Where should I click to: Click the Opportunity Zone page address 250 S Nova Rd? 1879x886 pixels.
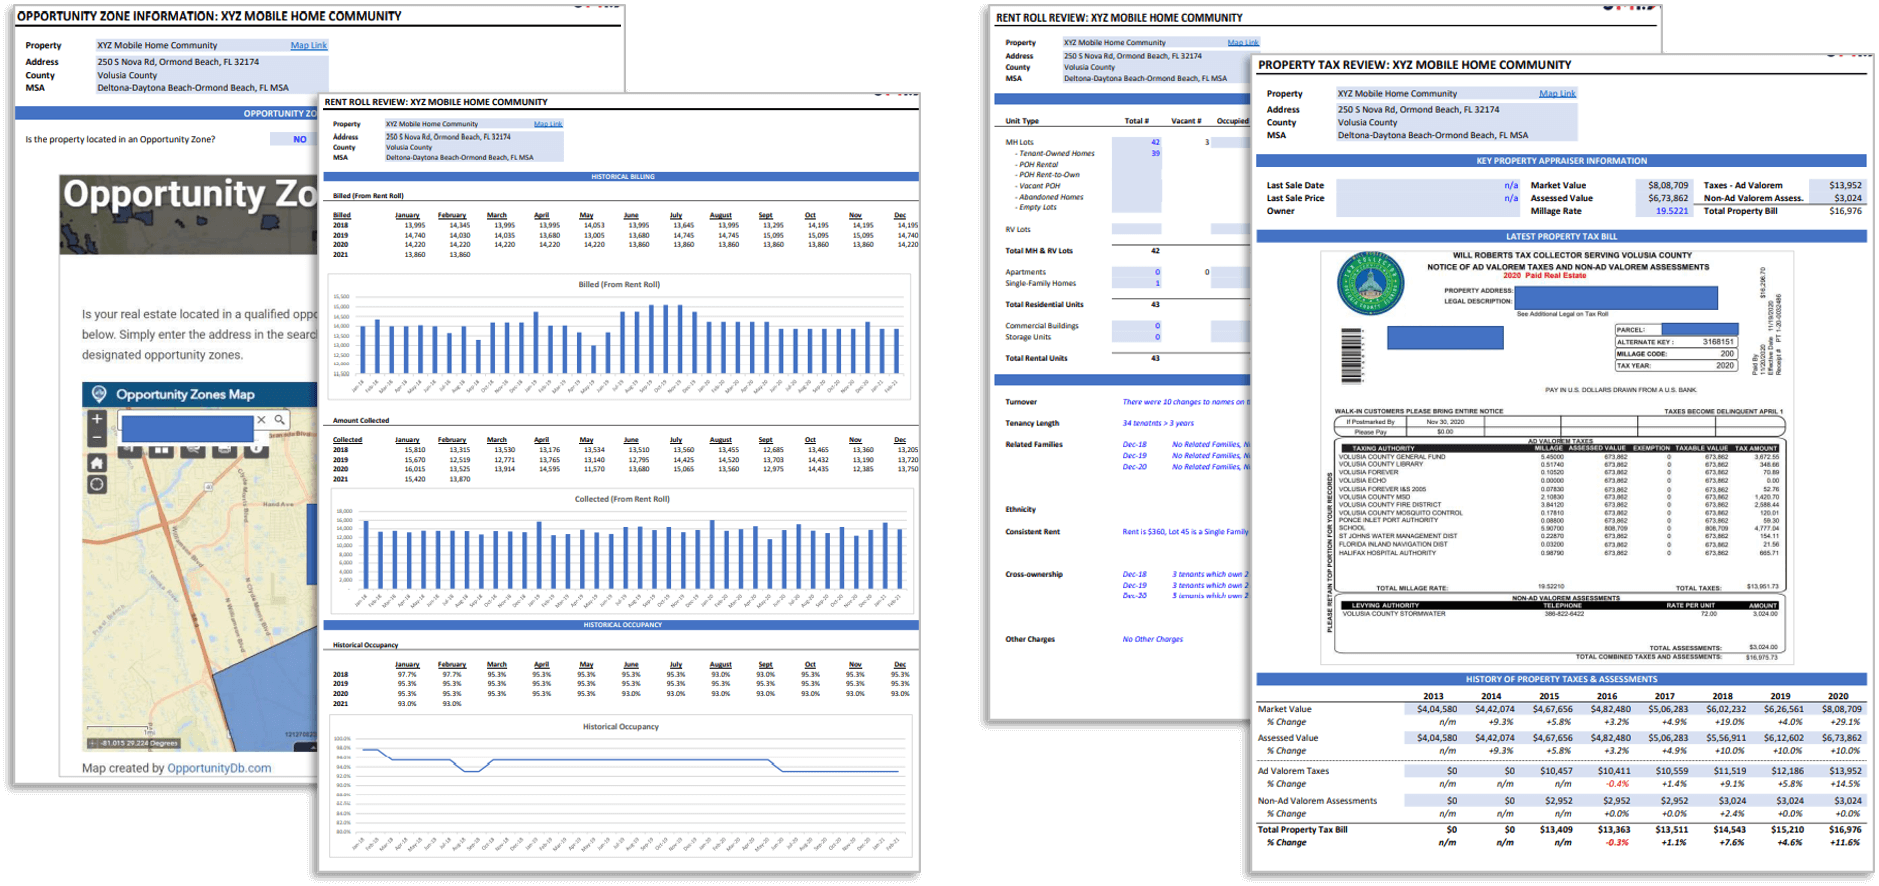coord(178,62)
